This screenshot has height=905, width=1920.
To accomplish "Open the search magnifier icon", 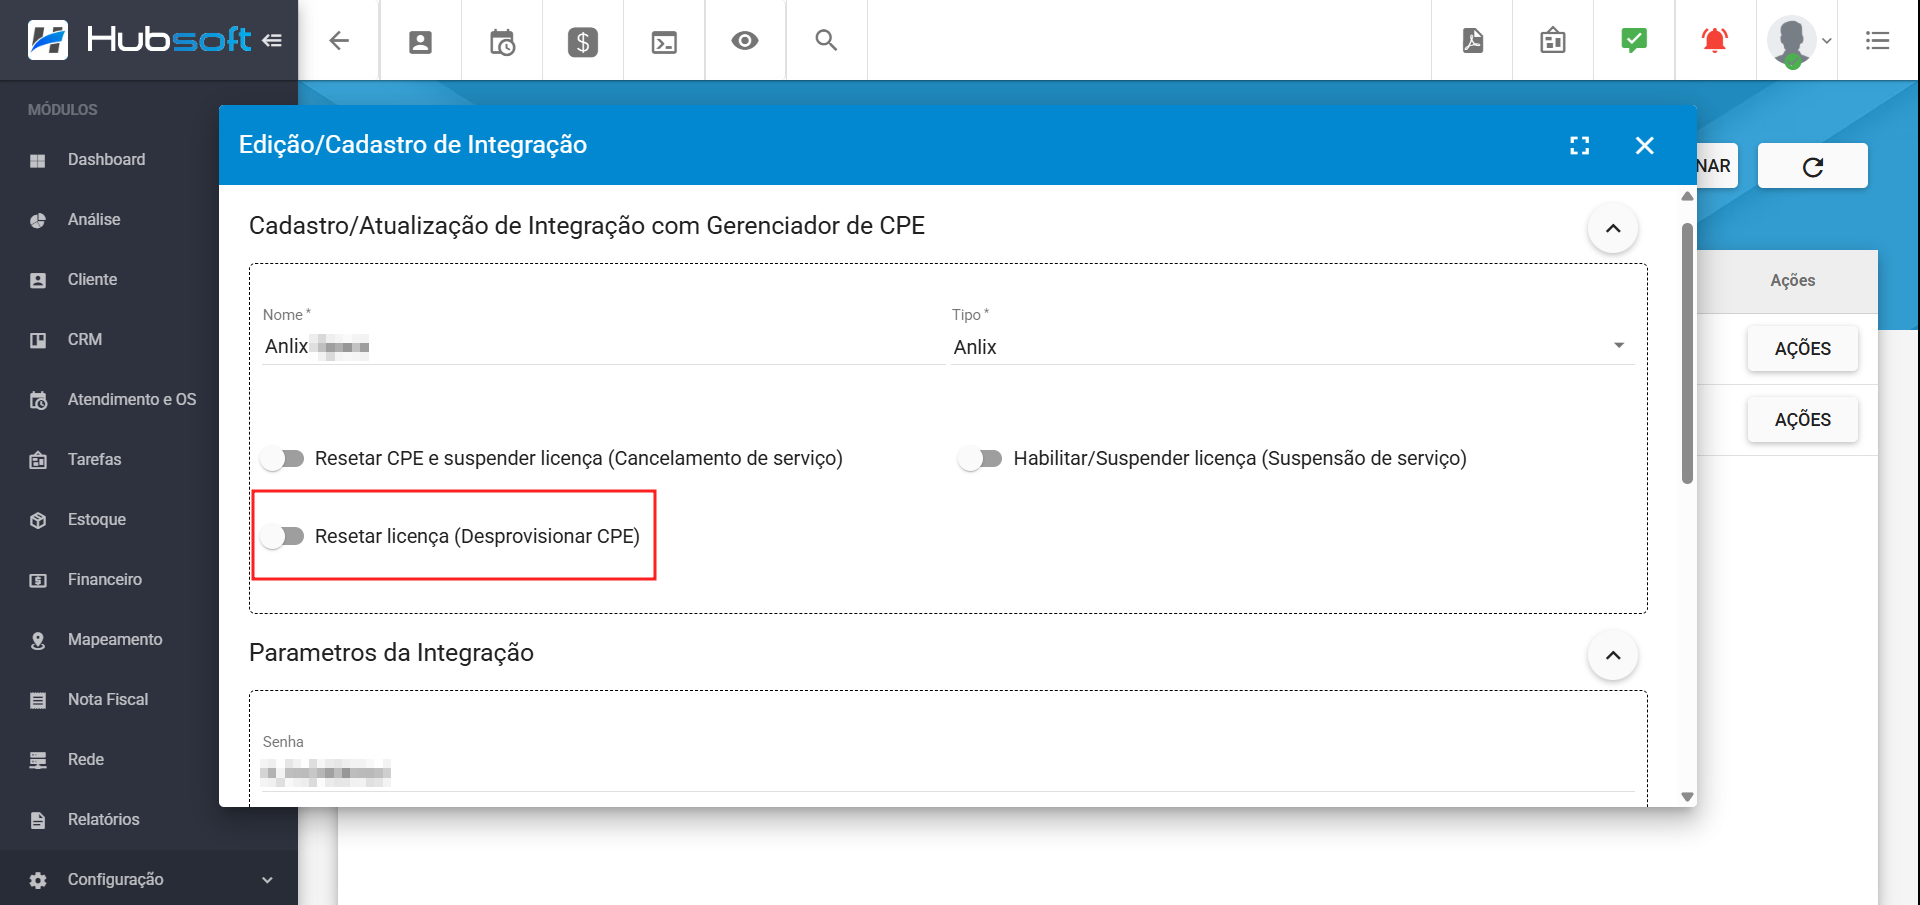I will tap(826, 40).
